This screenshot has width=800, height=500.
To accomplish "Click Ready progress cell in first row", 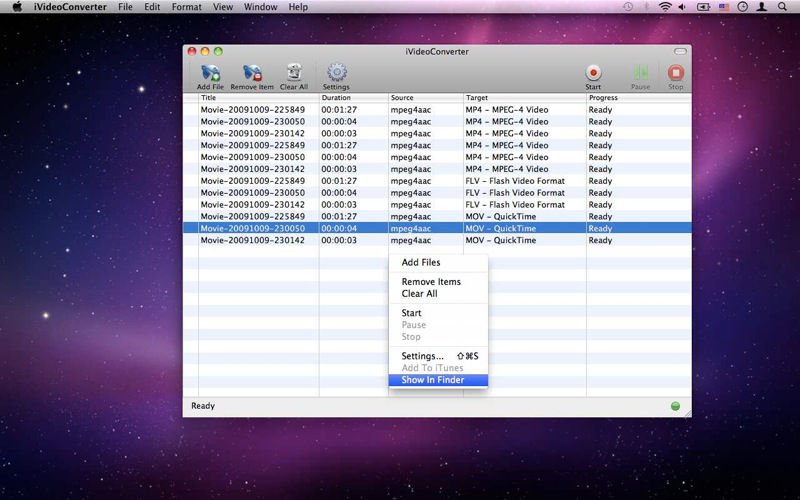I will tap(600, 110).
